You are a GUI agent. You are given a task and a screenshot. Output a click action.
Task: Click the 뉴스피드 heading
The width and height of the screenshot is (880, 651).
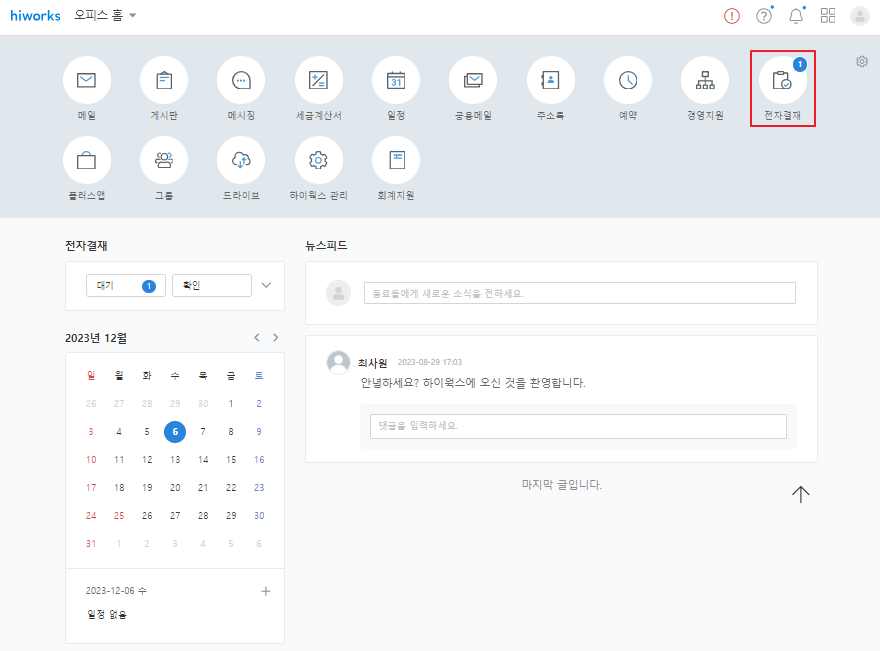click(326, 245)
